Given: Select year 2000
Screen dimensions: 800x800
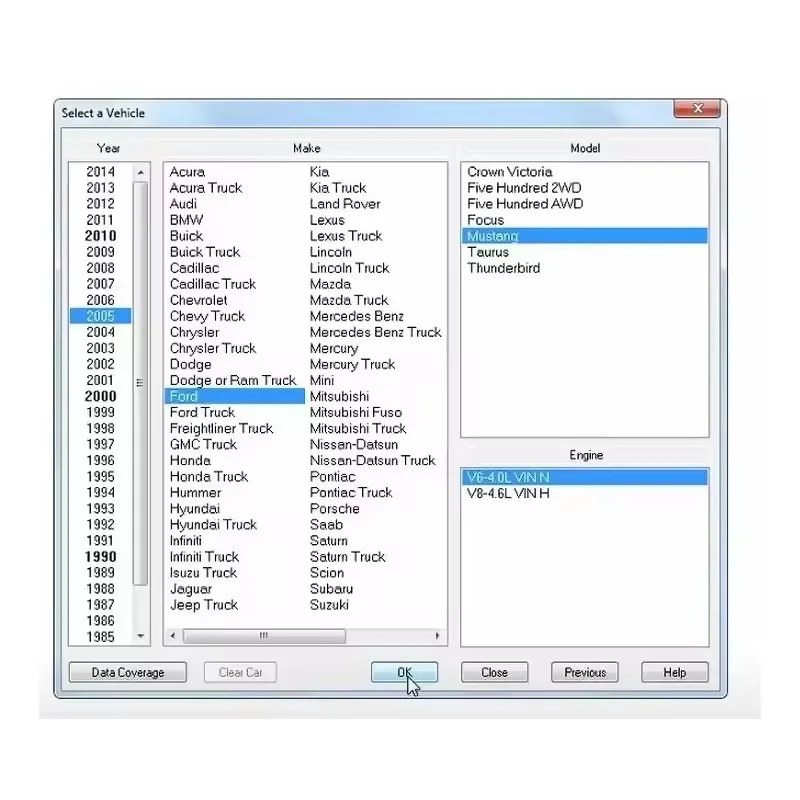Looking at the screenshot, I should click(101, 396).
